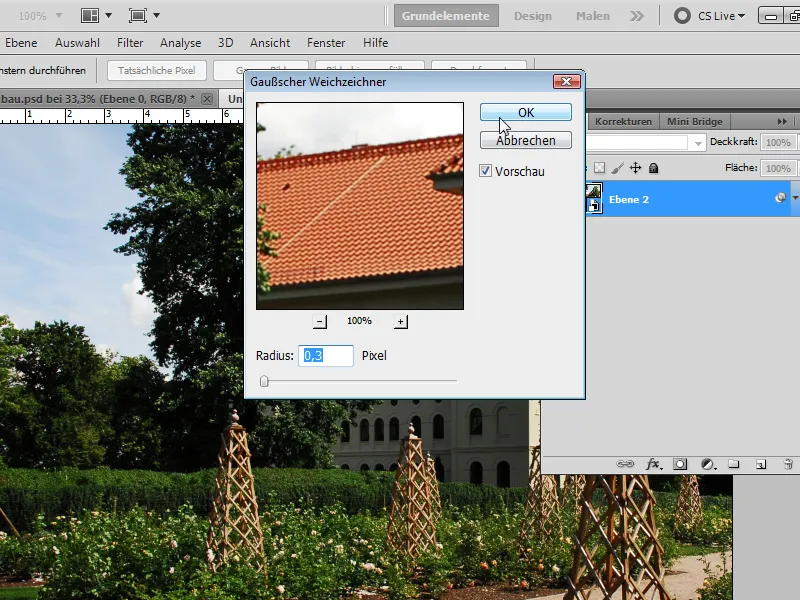This screenshot has height=600, width=800.
Task: Select the bau.psd document tab
Action: tap(97, 99)
